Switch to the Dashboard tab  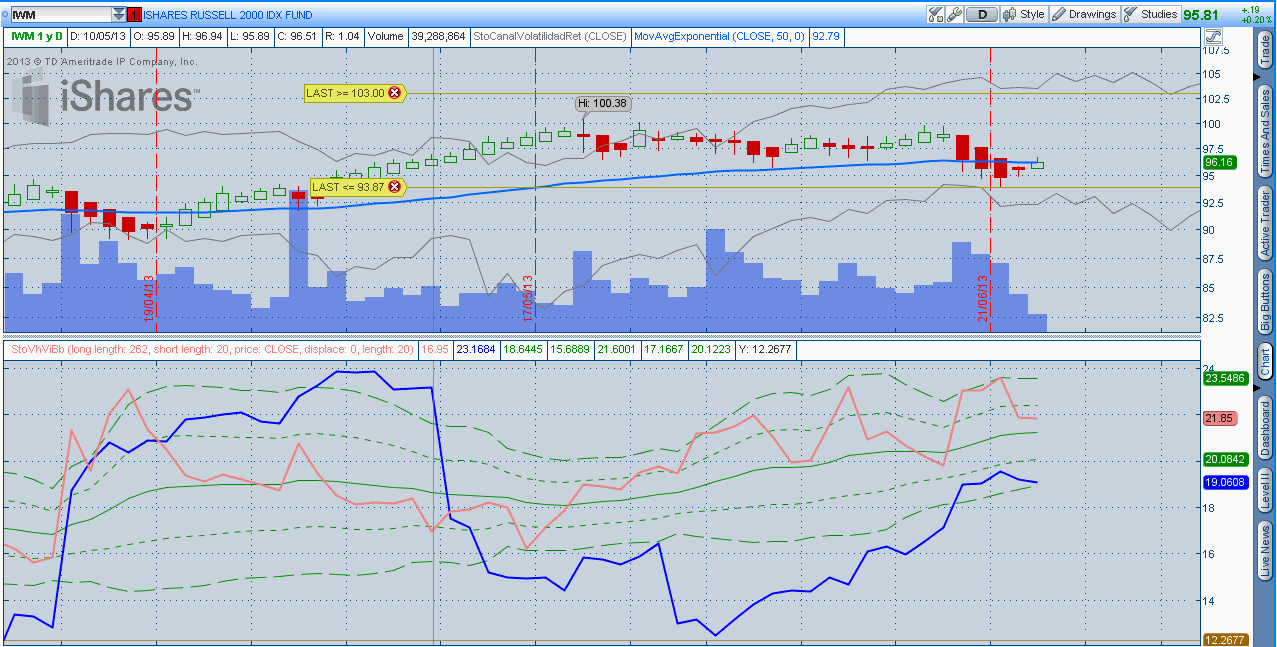(1265, 427)
